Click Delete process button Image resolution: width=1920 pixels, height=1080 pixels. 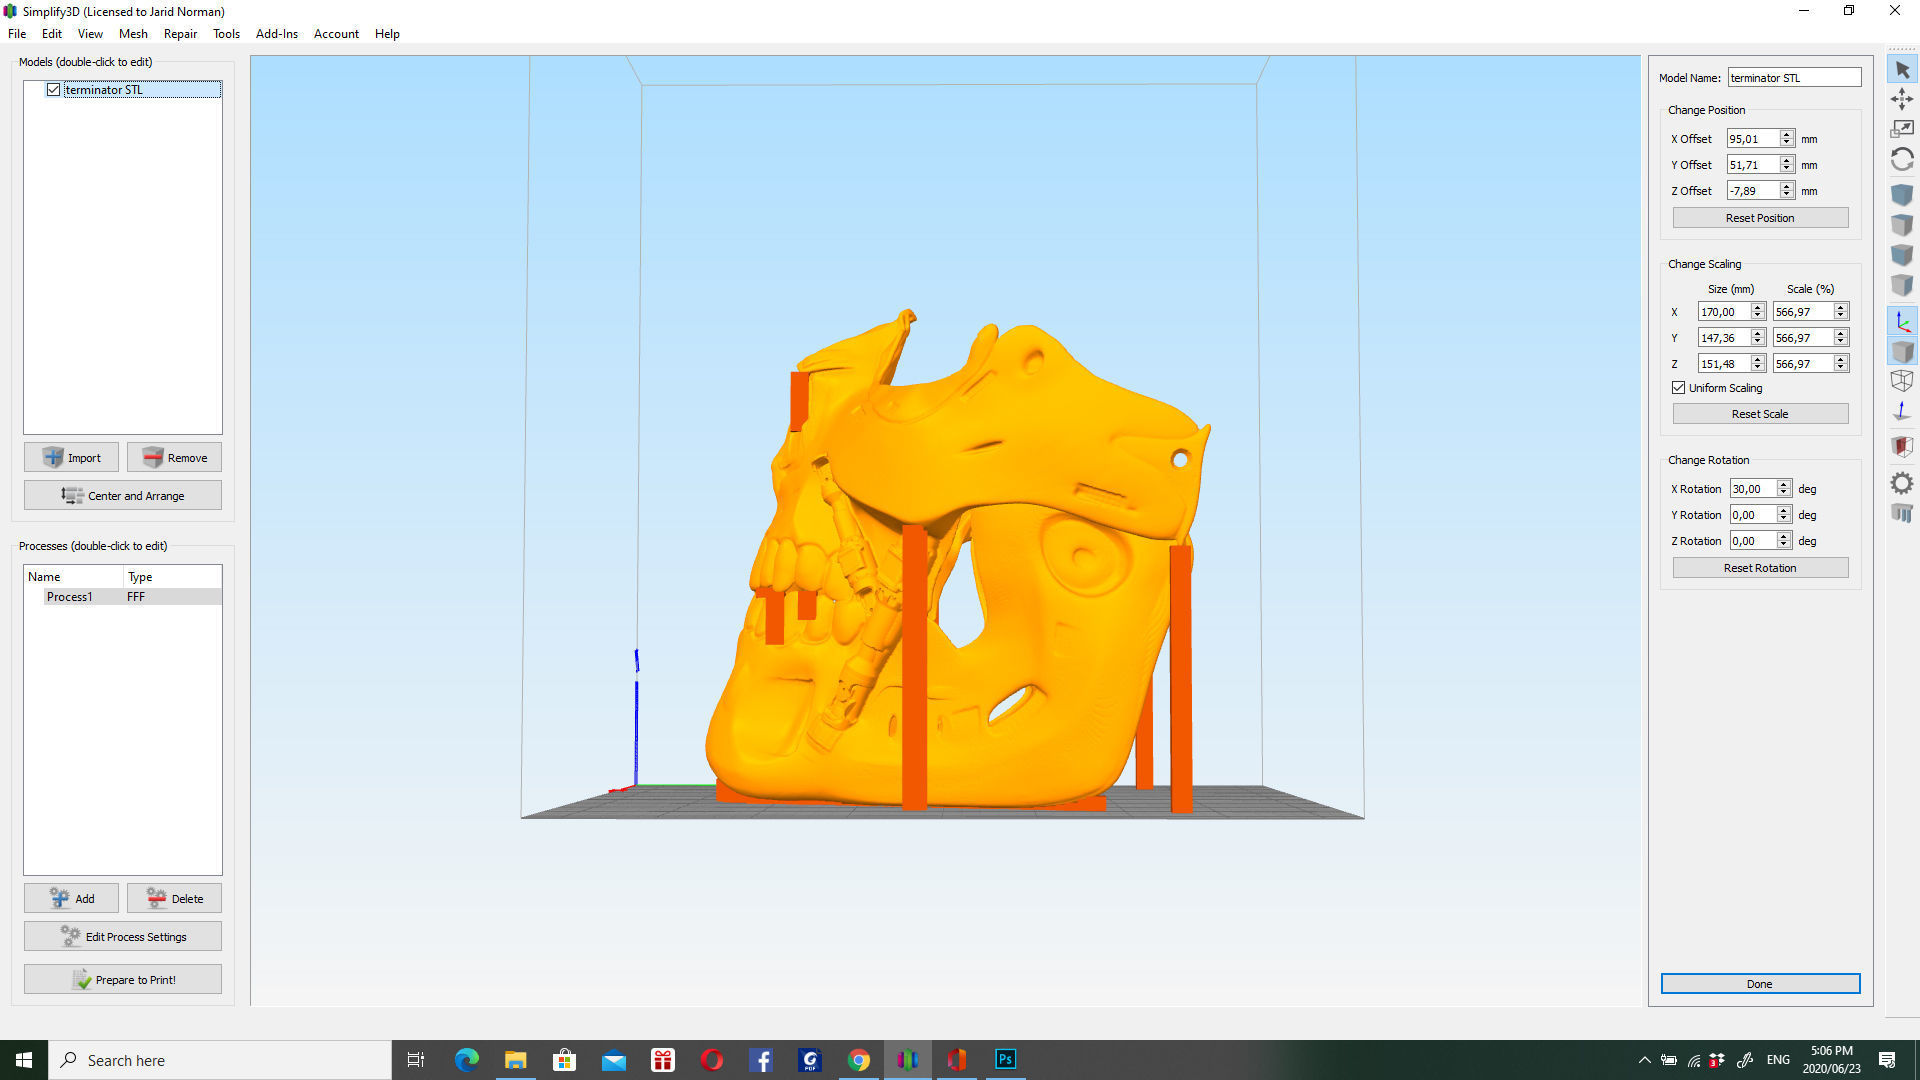pos(174,899)
